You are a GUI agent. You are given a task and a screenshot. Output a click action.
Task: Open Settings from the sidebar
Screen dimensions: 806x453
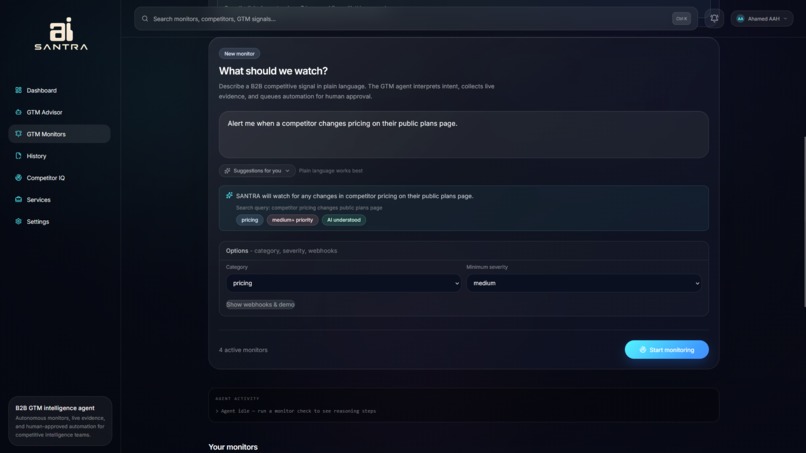click(59, 221)
